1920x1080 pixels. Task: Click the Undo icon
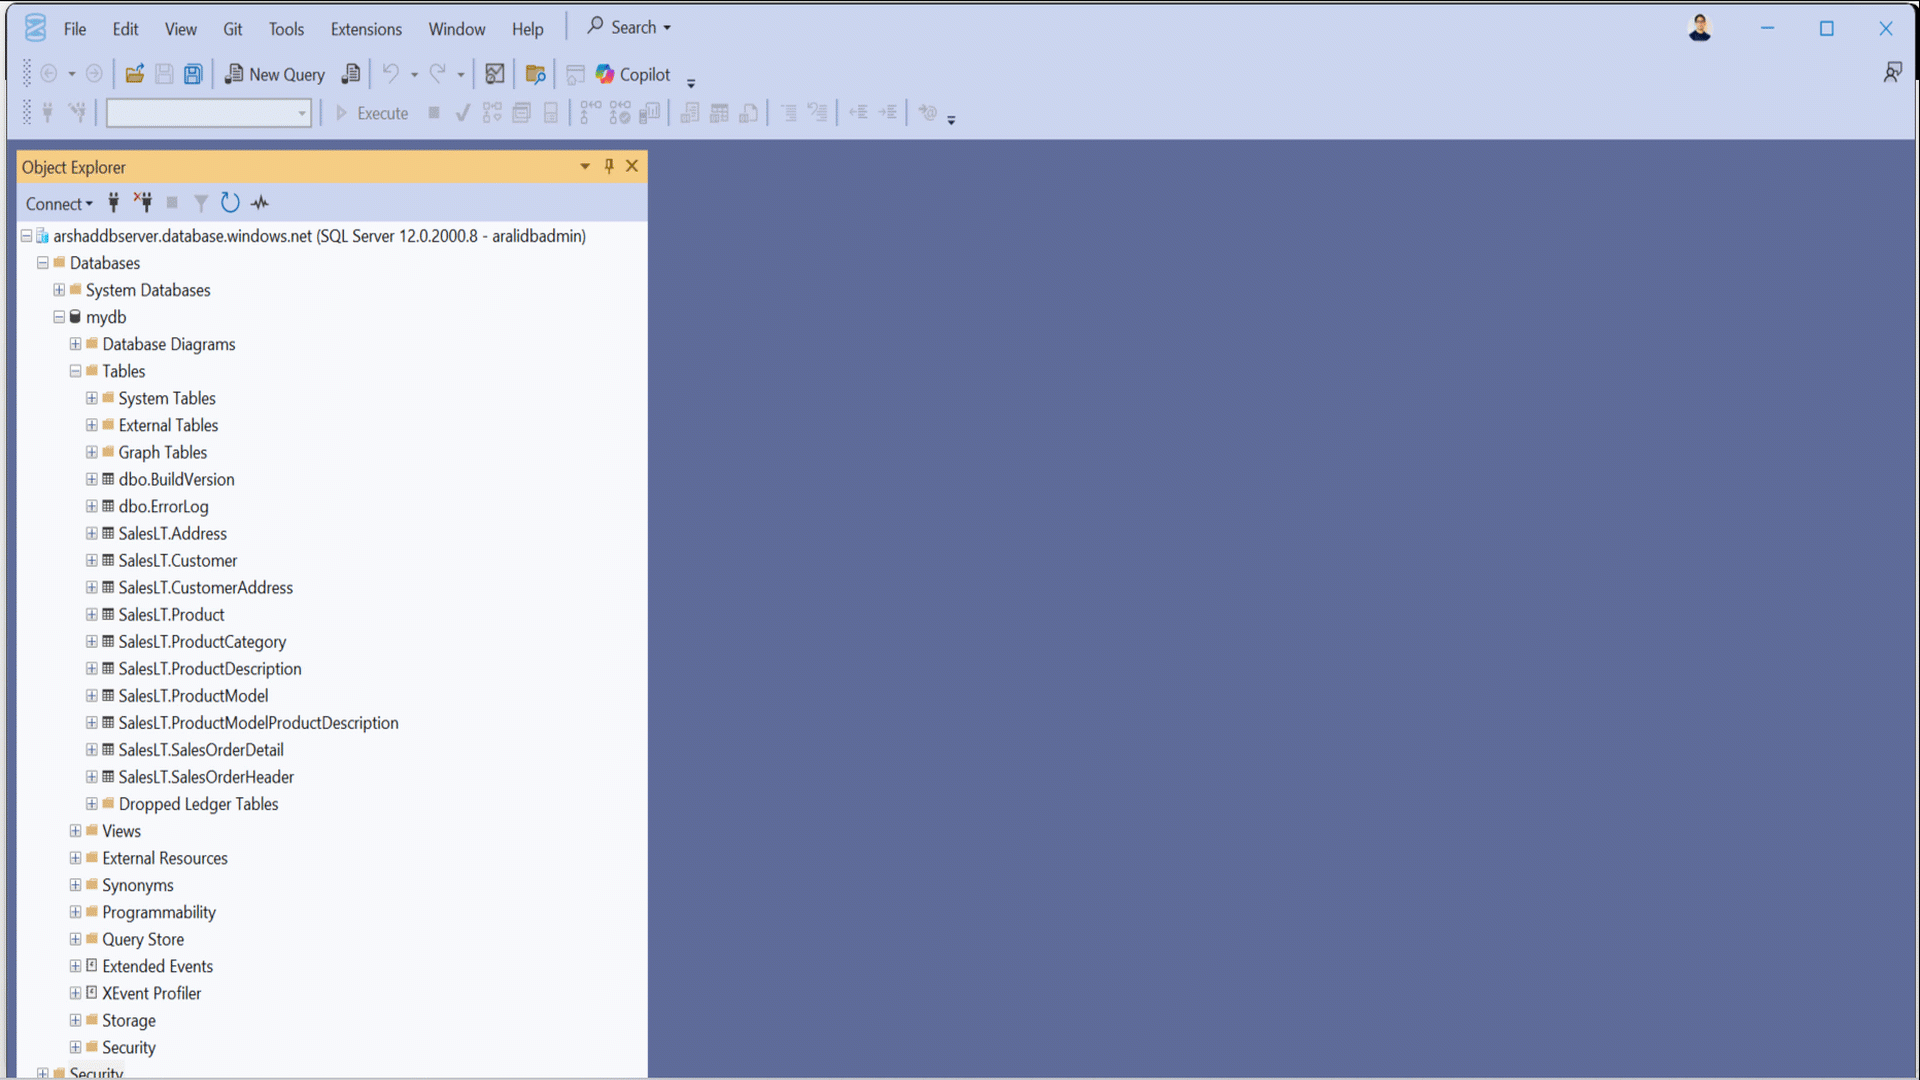tap(391, 73)
